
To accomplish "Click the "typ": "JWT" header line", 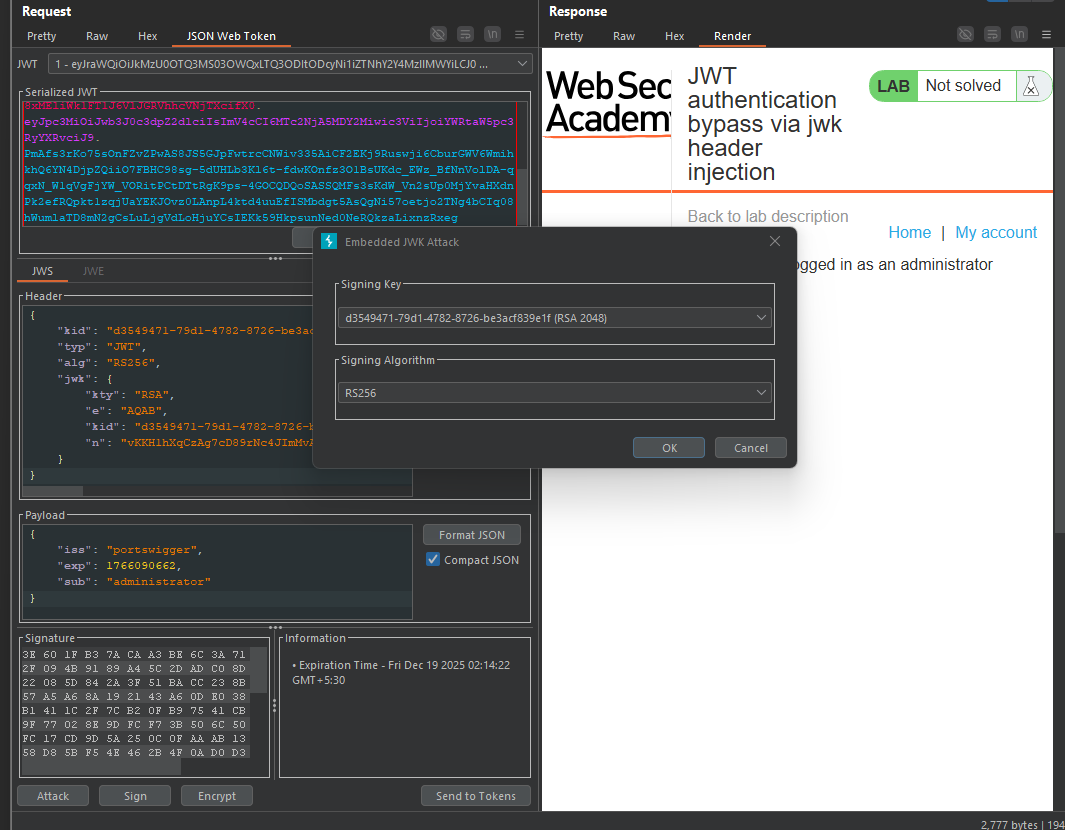I will tap(102, 346).
